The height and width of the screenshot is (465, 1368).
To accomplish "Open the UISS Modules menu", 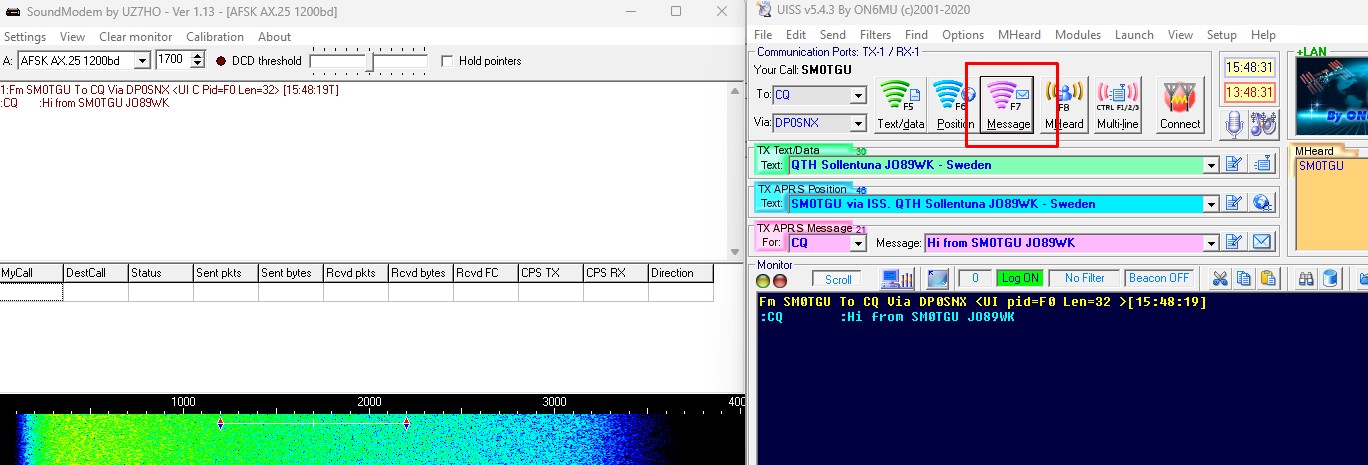I will point(1078,35).
